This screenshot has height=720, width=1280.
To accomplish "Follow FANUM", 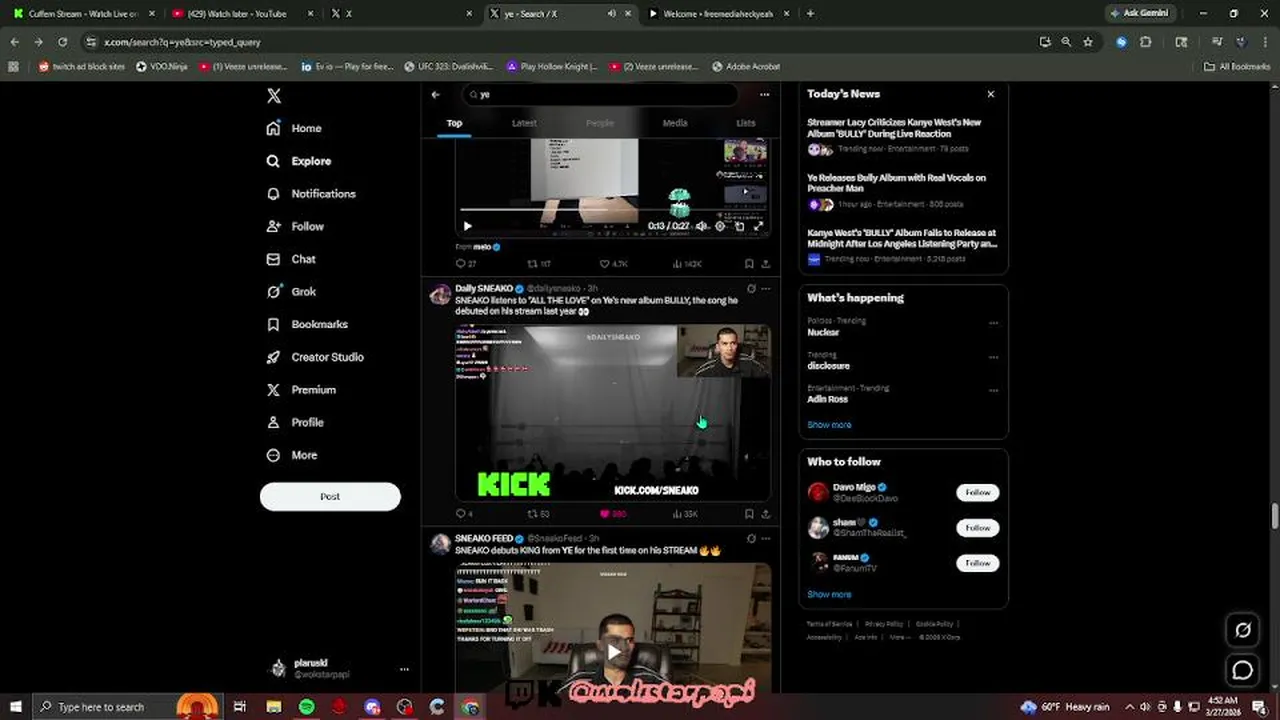I will click(977, 563).
